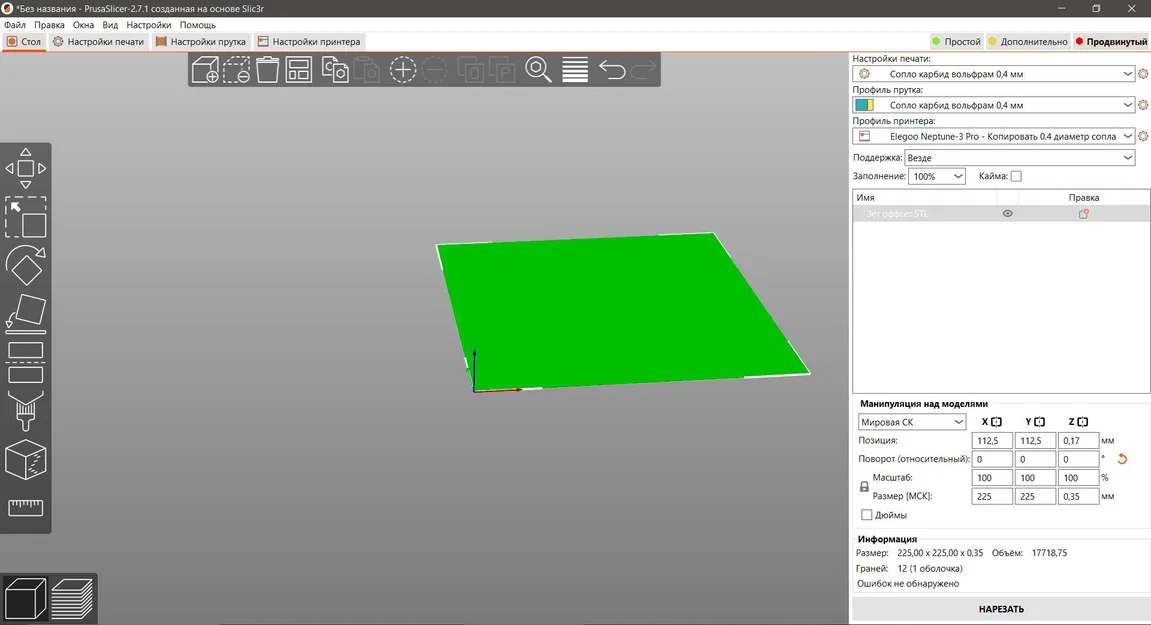Enable the Кайма checkbox
The image size is (1151, 625).
coord(1015,176)
